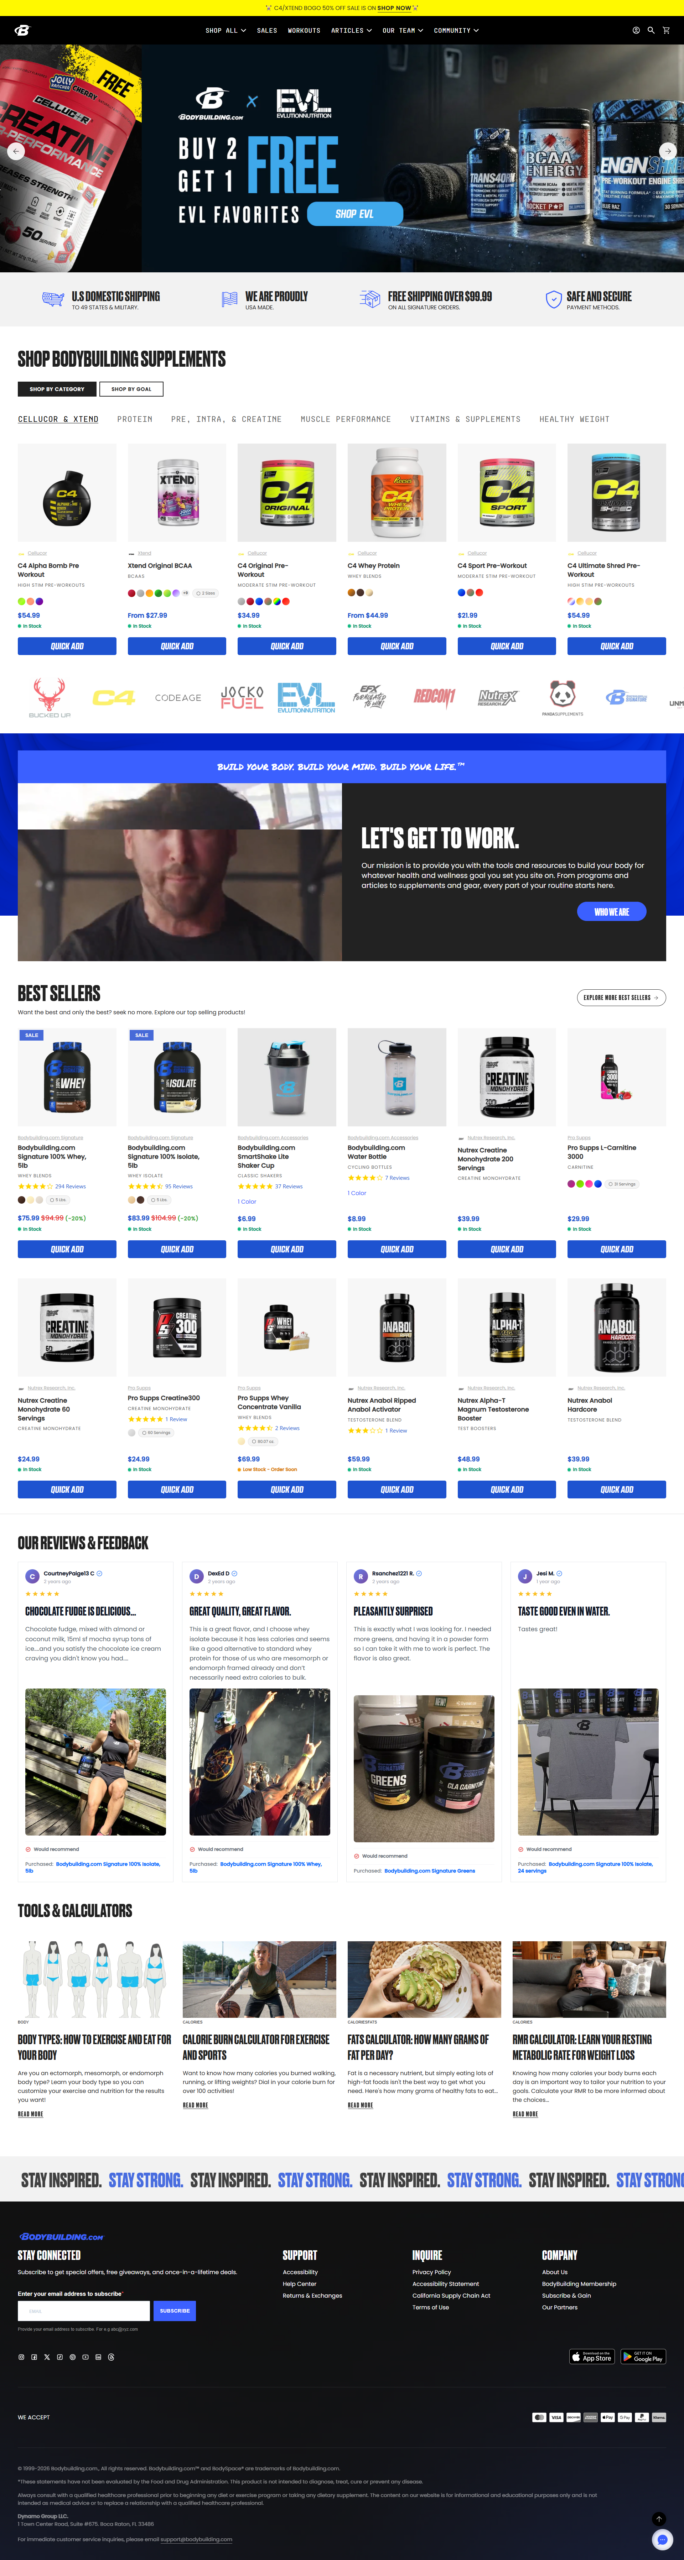Click Explore More Best Sellers link
The width and height of the screenshot is (684, 2560).
(621, 997)
